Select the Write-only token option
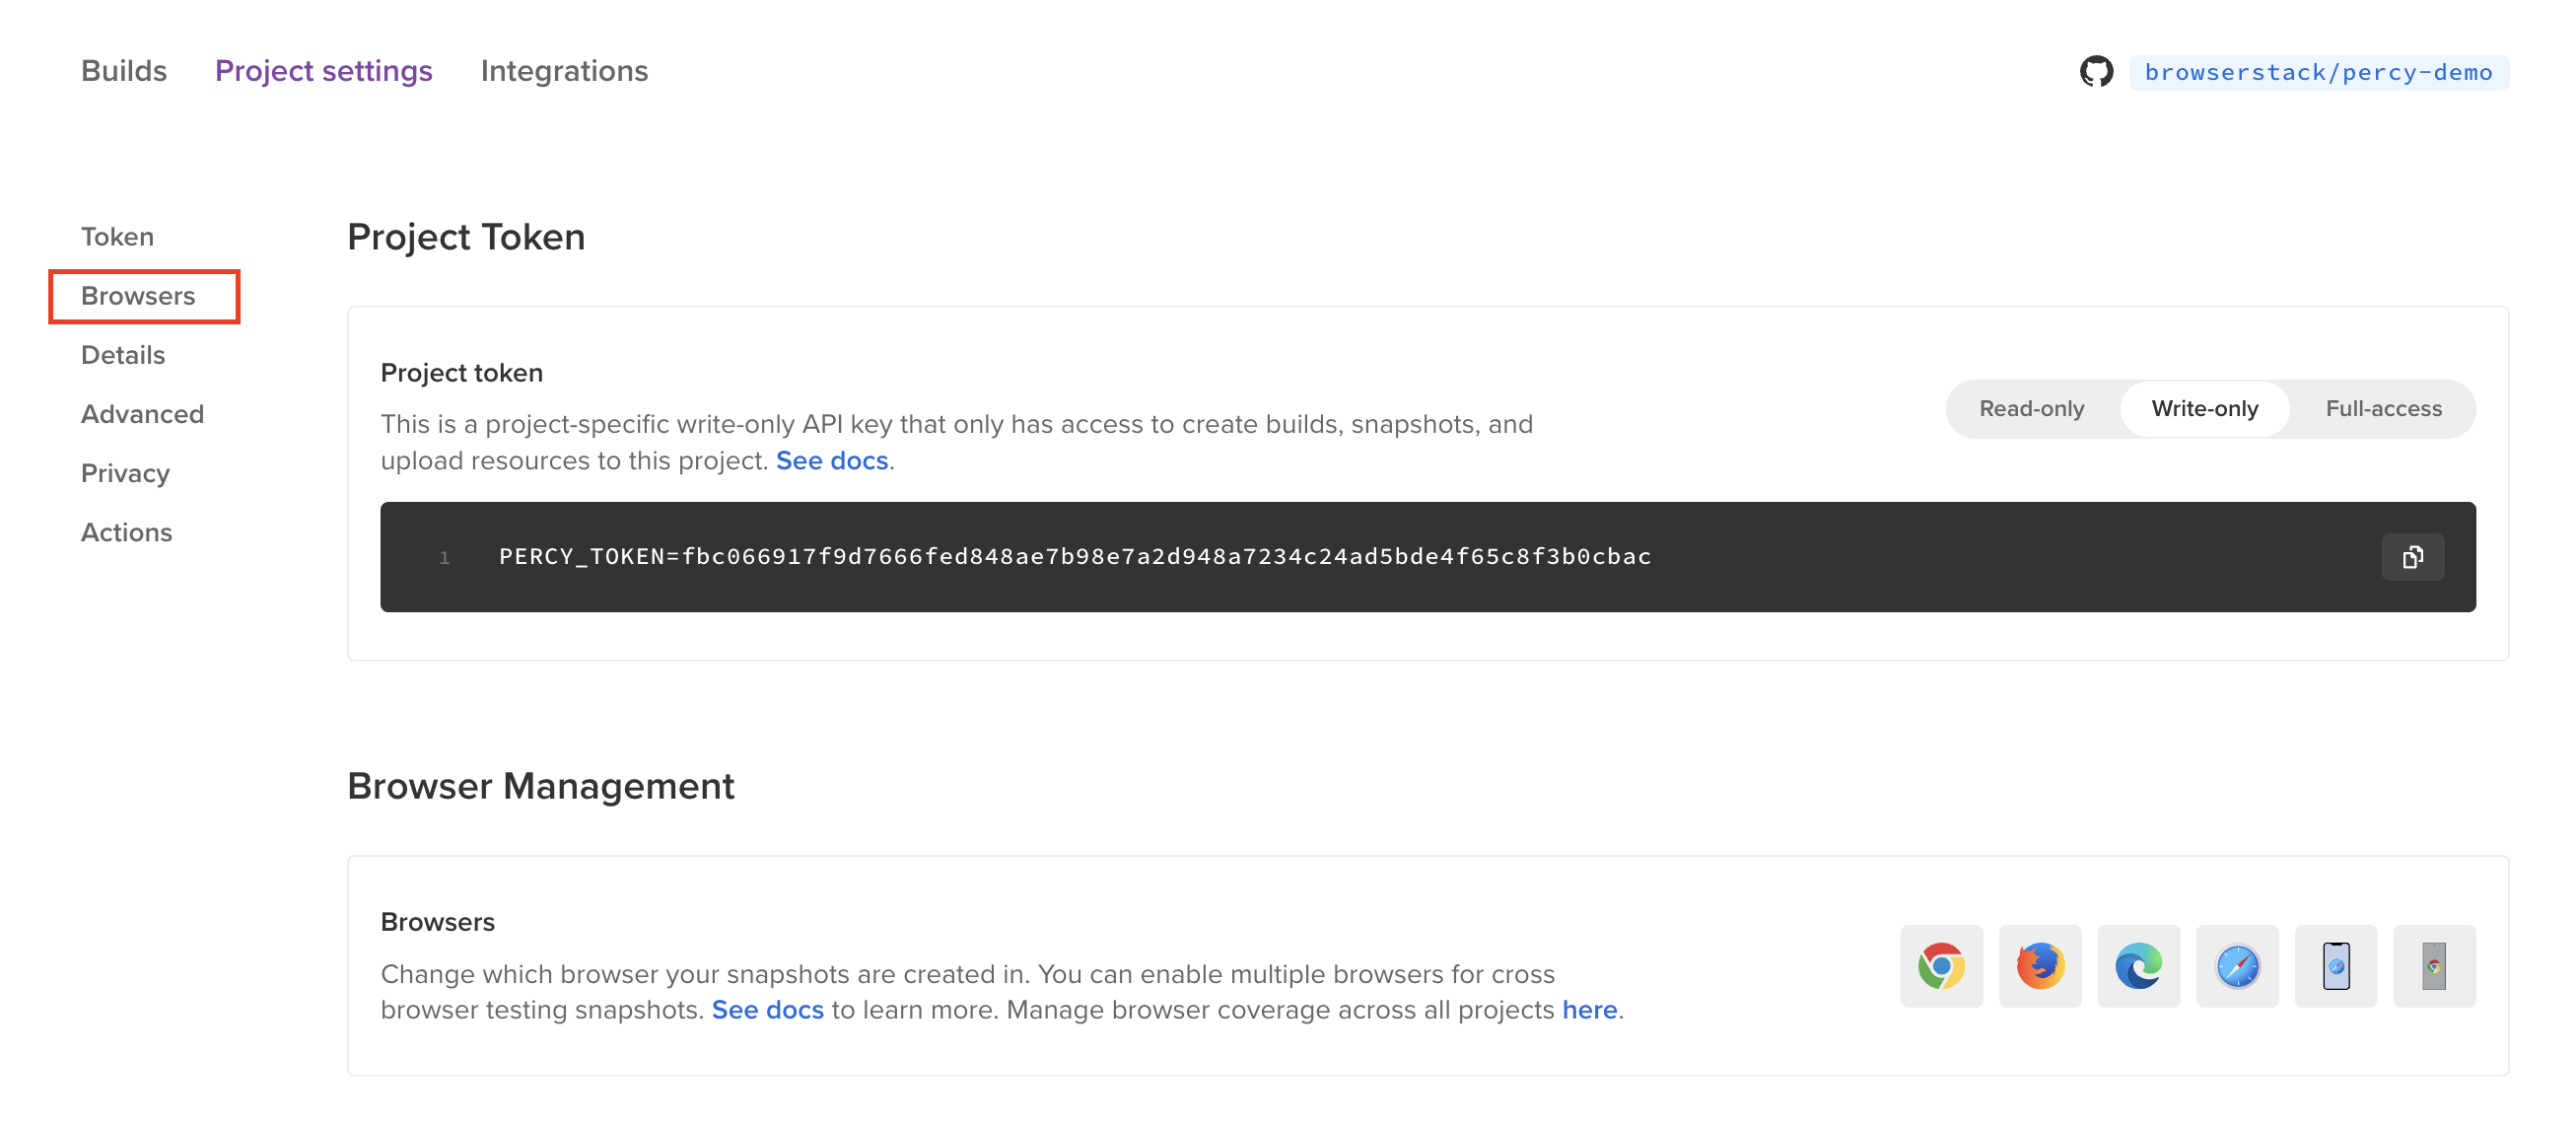The height and width of the screenshot is (1124, 2576). [x=2204, y=408]
